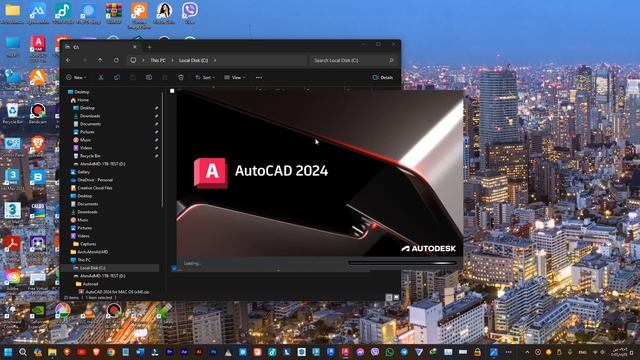Open Photoshop from the taskbar
Screen dimensions: 640x360
tap(213, 352)
